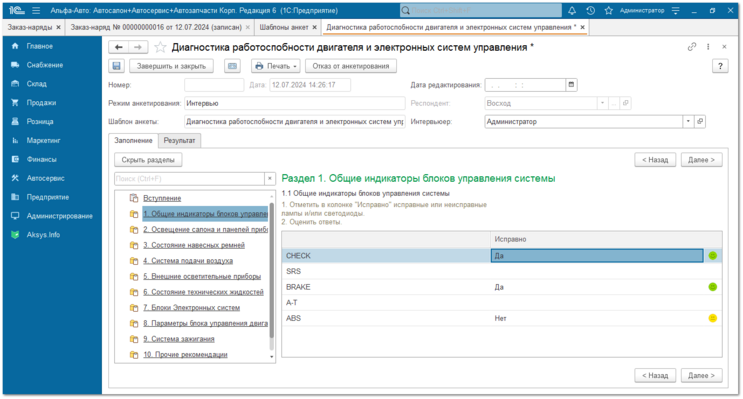Open favorites star in title bar
The width and height of the screenshot is (743, 399).
click(x=609, y=10)
